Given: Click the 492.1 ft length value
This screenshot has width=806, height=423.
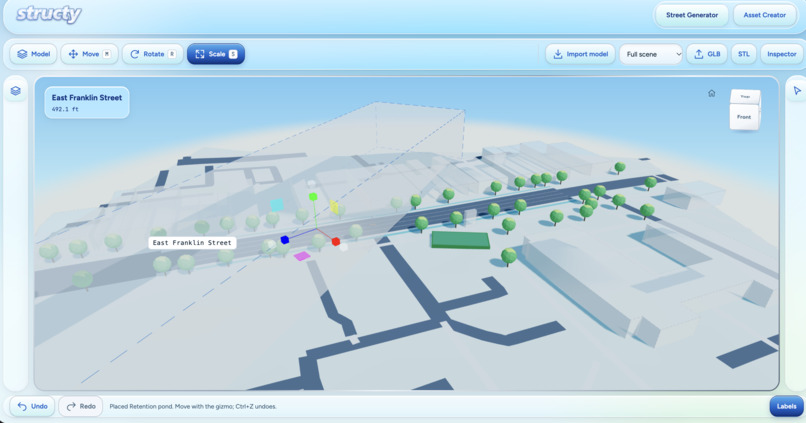Looking at the screenshot, I should point(65,109).
